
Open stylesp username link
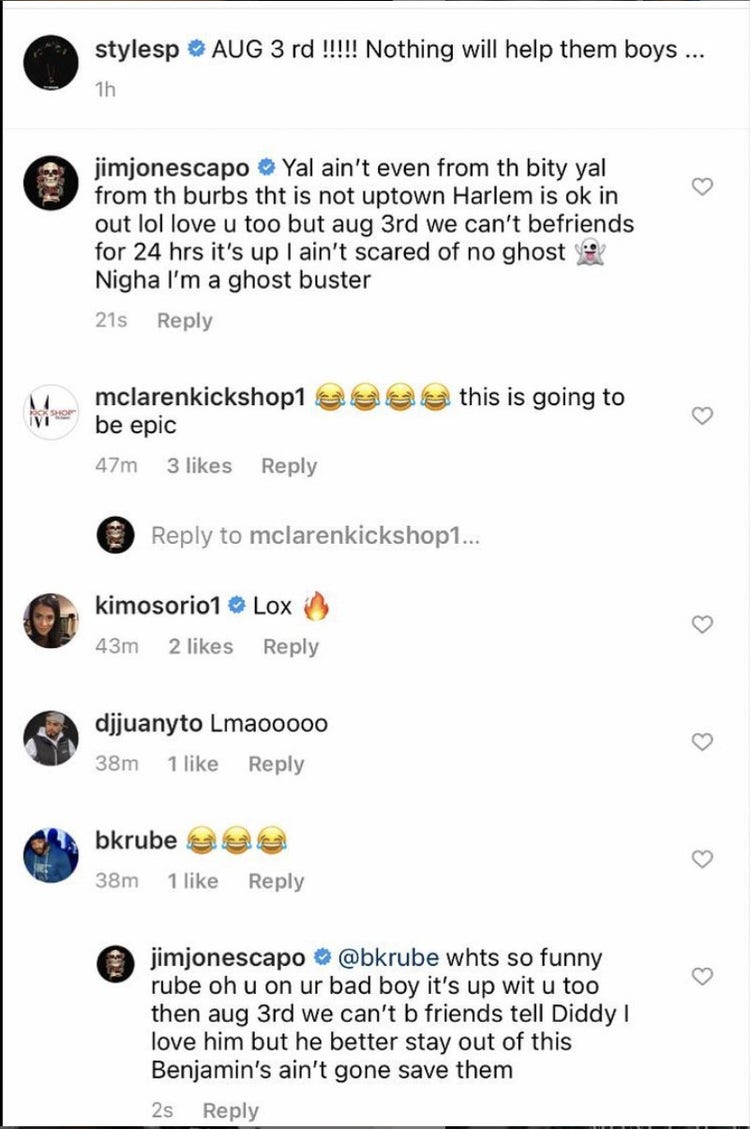pos(137,50)
